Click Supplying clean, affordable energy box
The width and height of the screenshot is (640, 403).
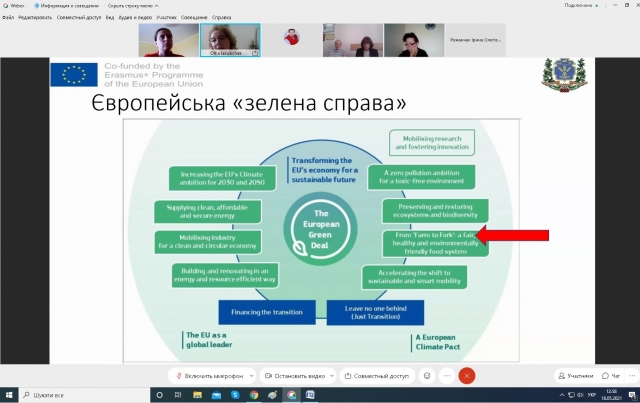coord(207,212)
